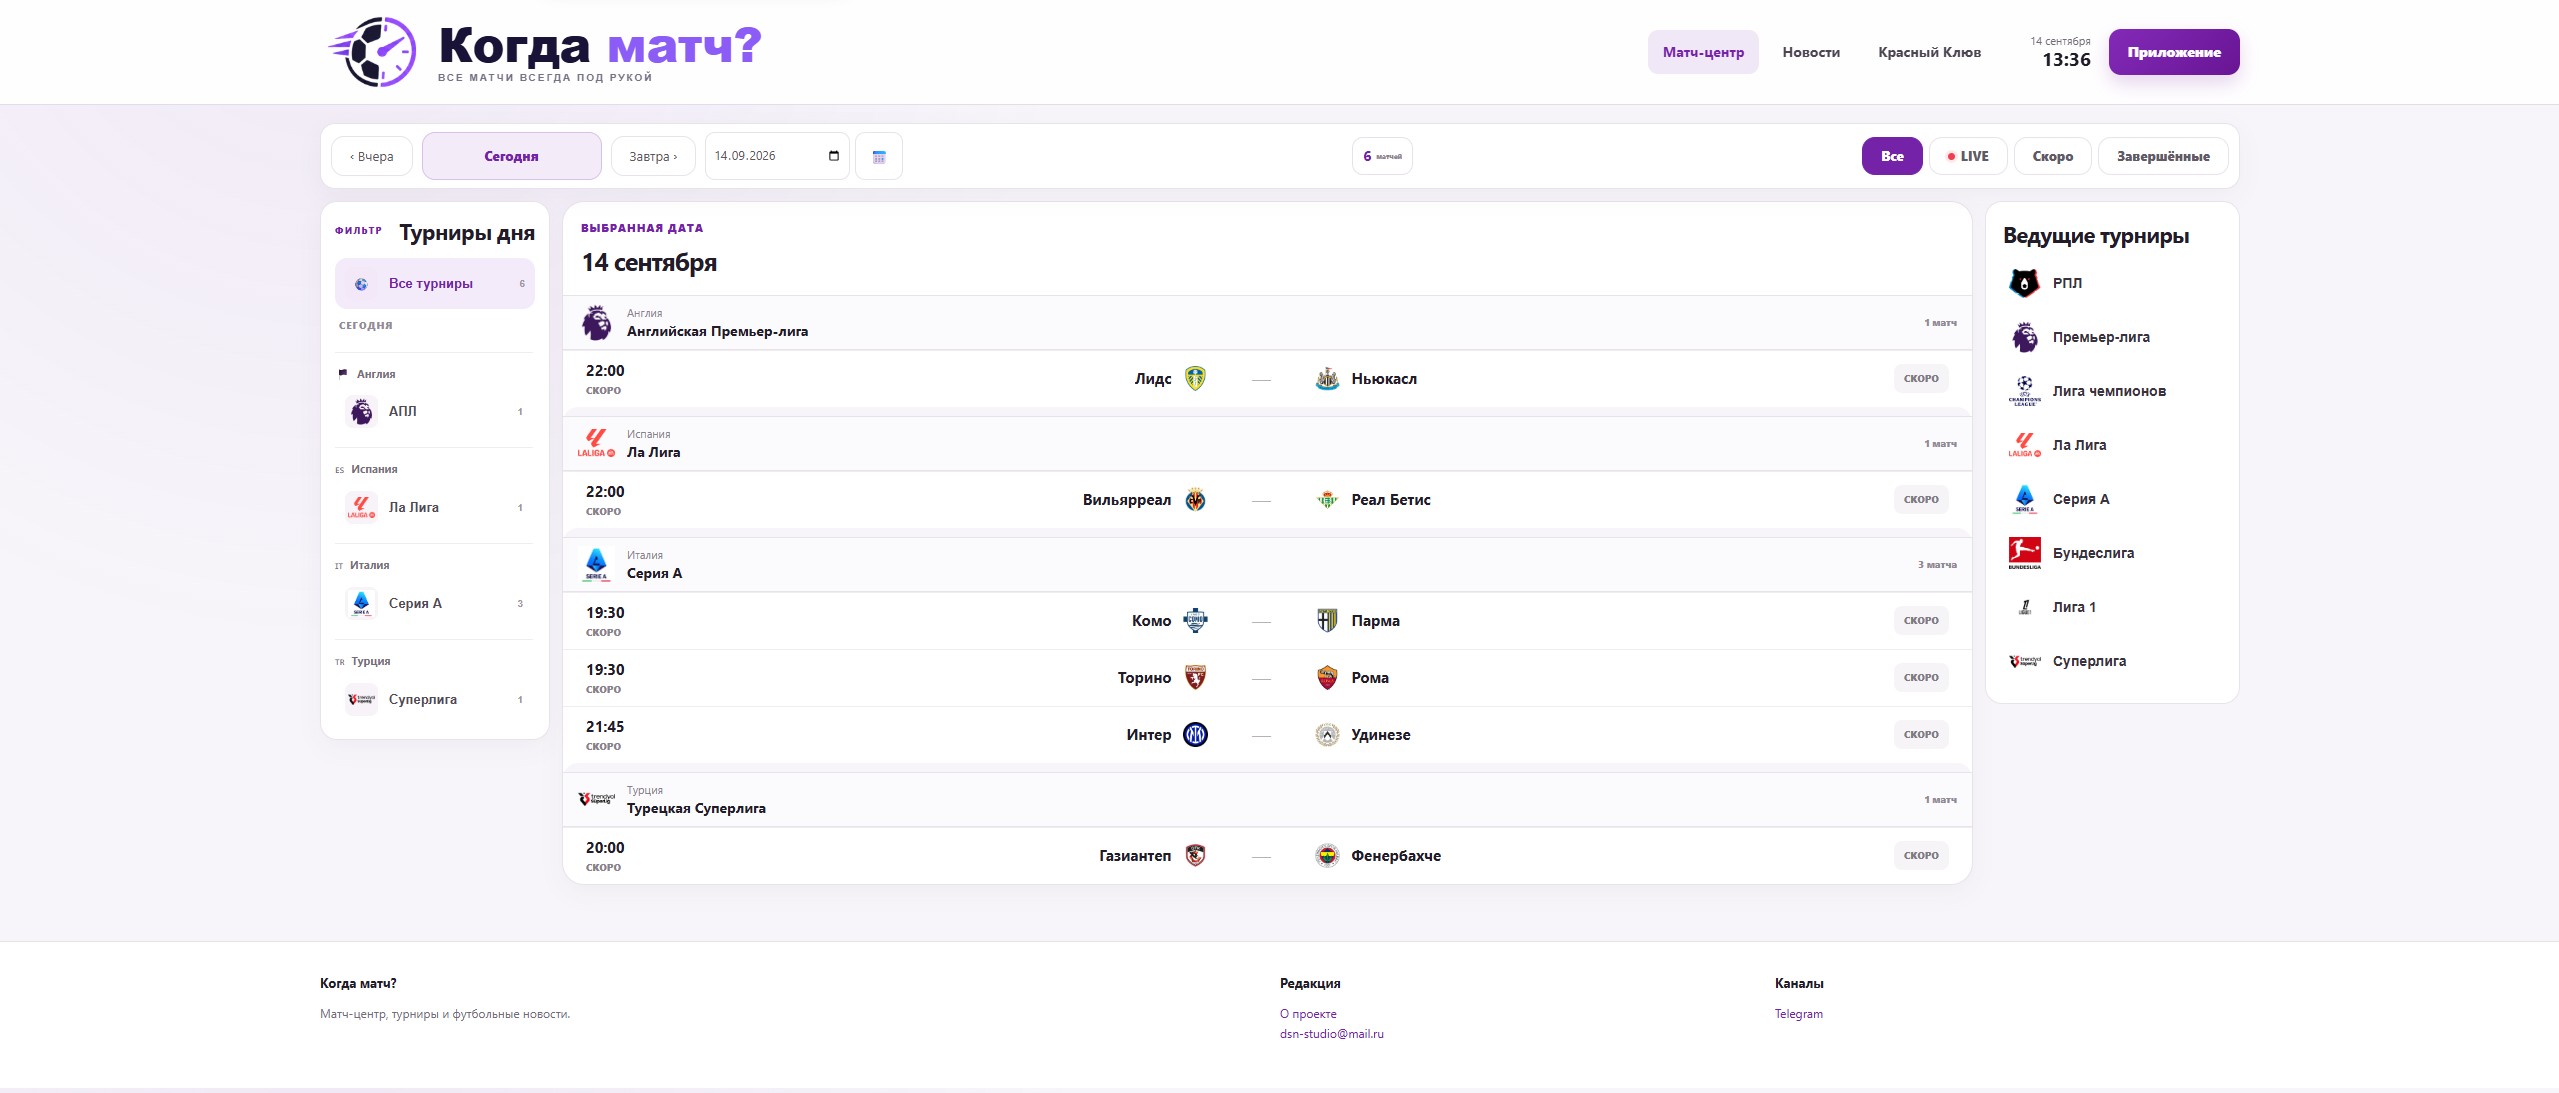
Task: Click the Roma club crest
Action: [x=1327, y=677]
